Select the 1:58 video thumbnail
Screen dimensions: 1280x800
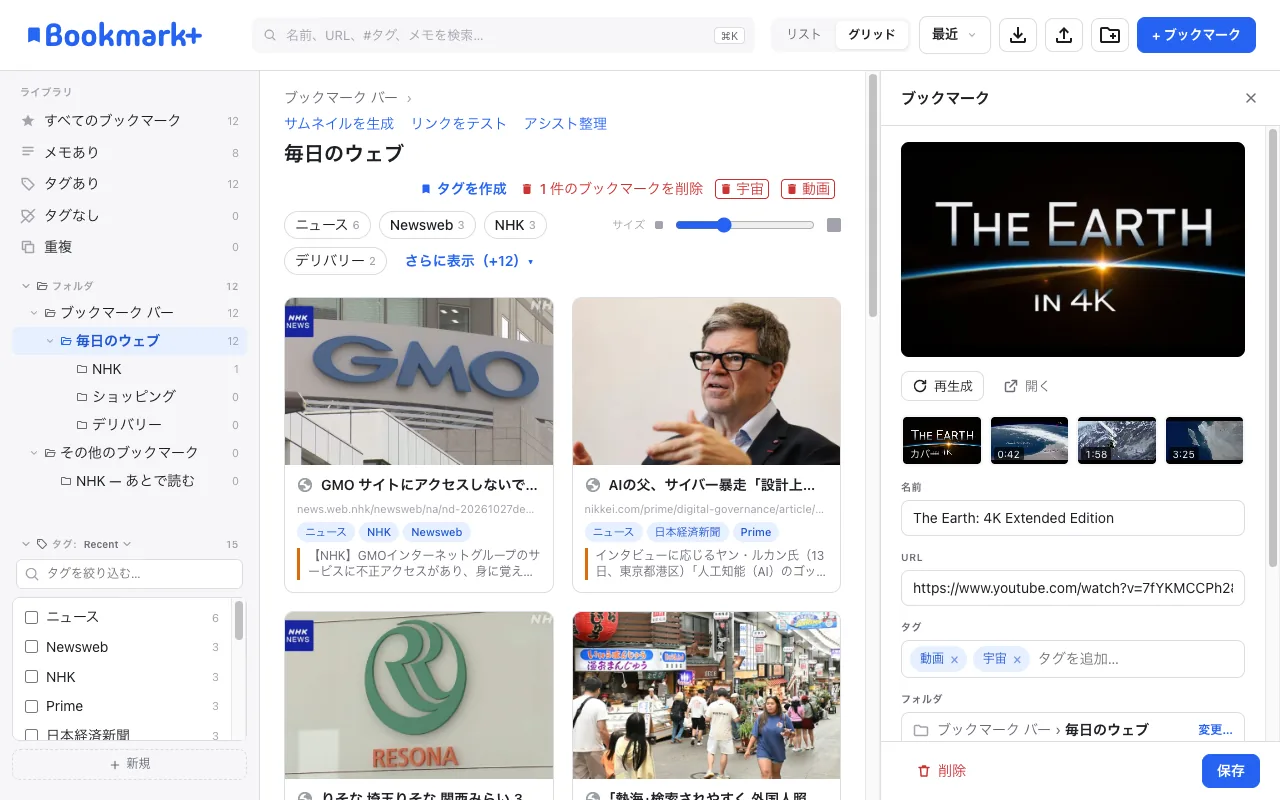[x=1117, y=440]
